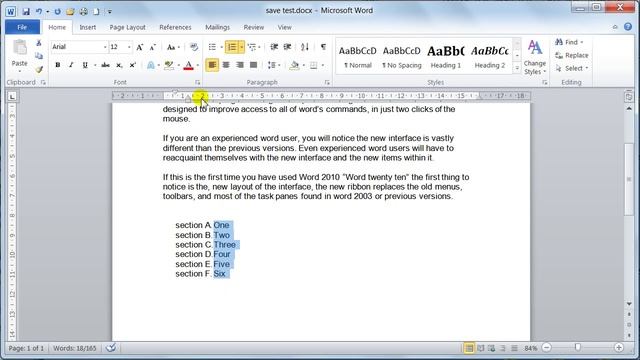Apply the No Spacing style
Image resolution: width=640 pixels, height=360 pixels.
[402, 57]
